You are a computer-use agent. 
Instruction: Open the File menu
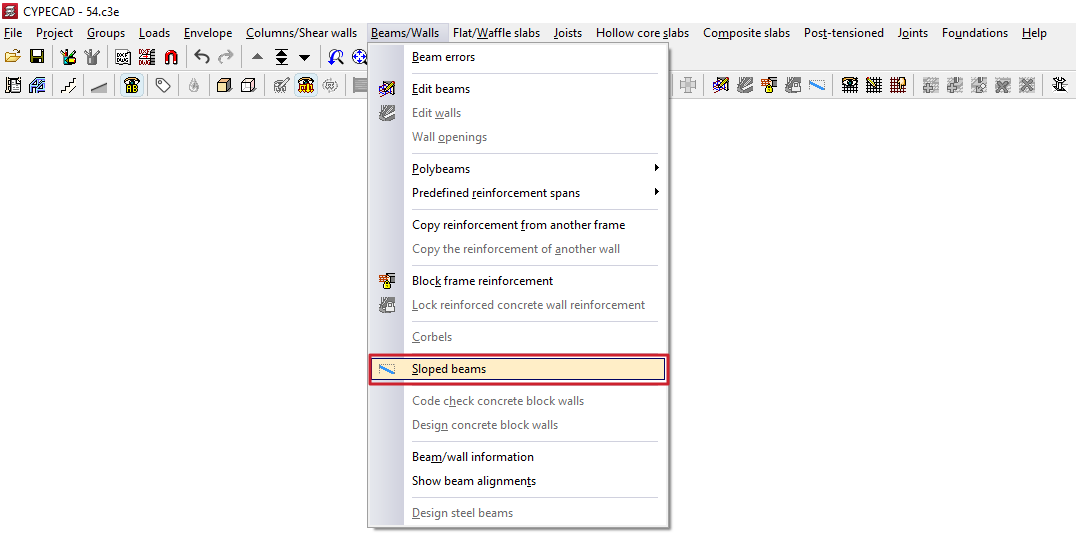(13, 33)
